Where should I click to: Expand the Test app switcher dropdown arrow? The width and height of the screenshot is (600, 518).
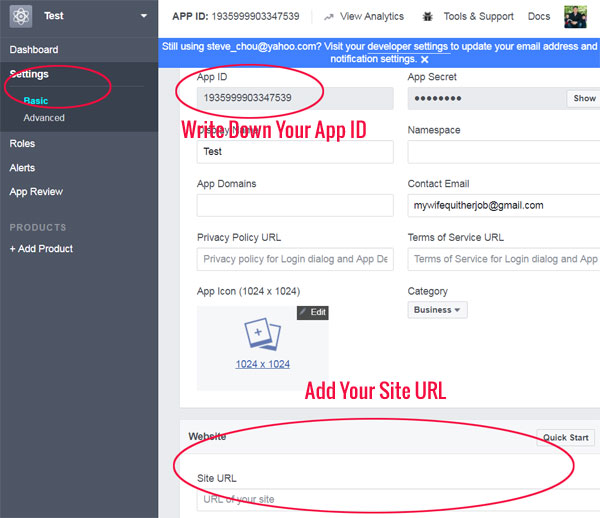(143, 16)
